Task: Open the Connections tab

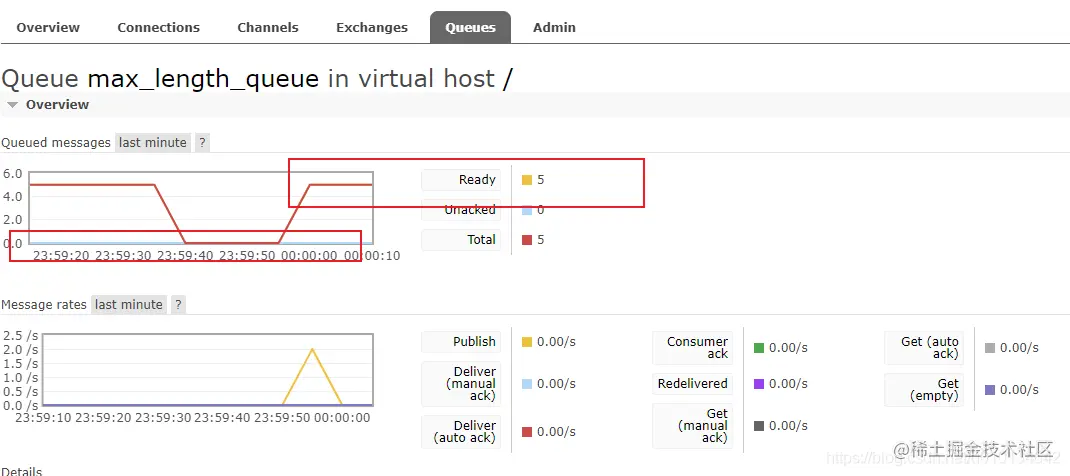Action: click(158, 27)
